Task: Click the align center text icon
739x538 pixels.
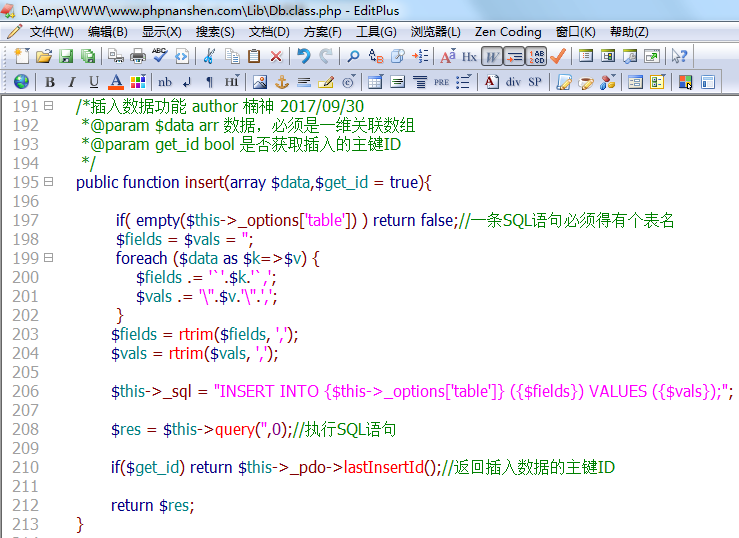Action: pos(419,82)
